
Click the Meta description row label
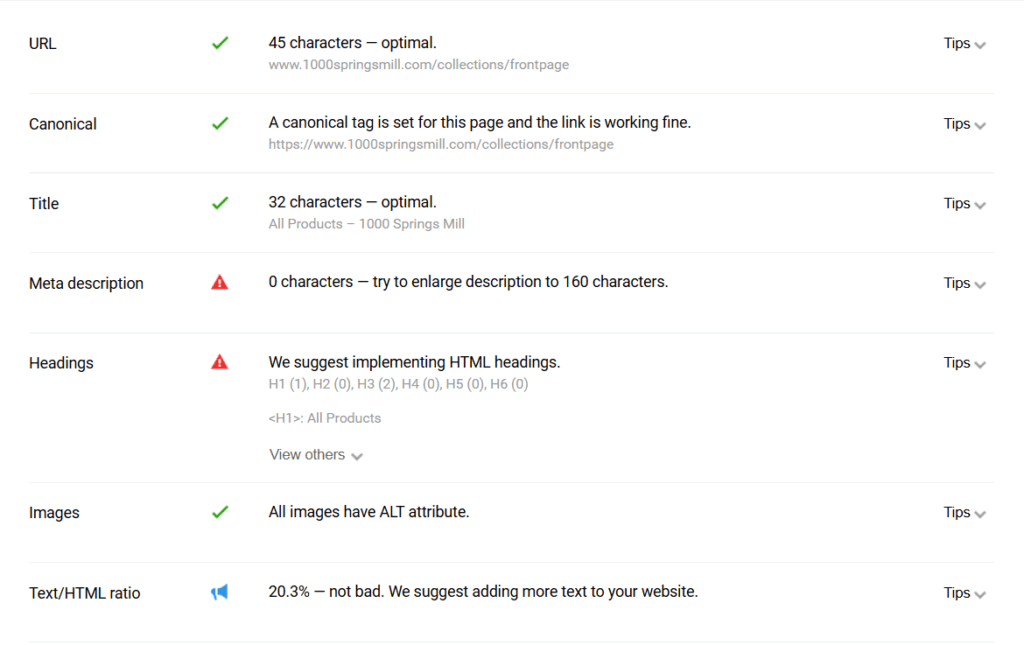coord(86,283)
